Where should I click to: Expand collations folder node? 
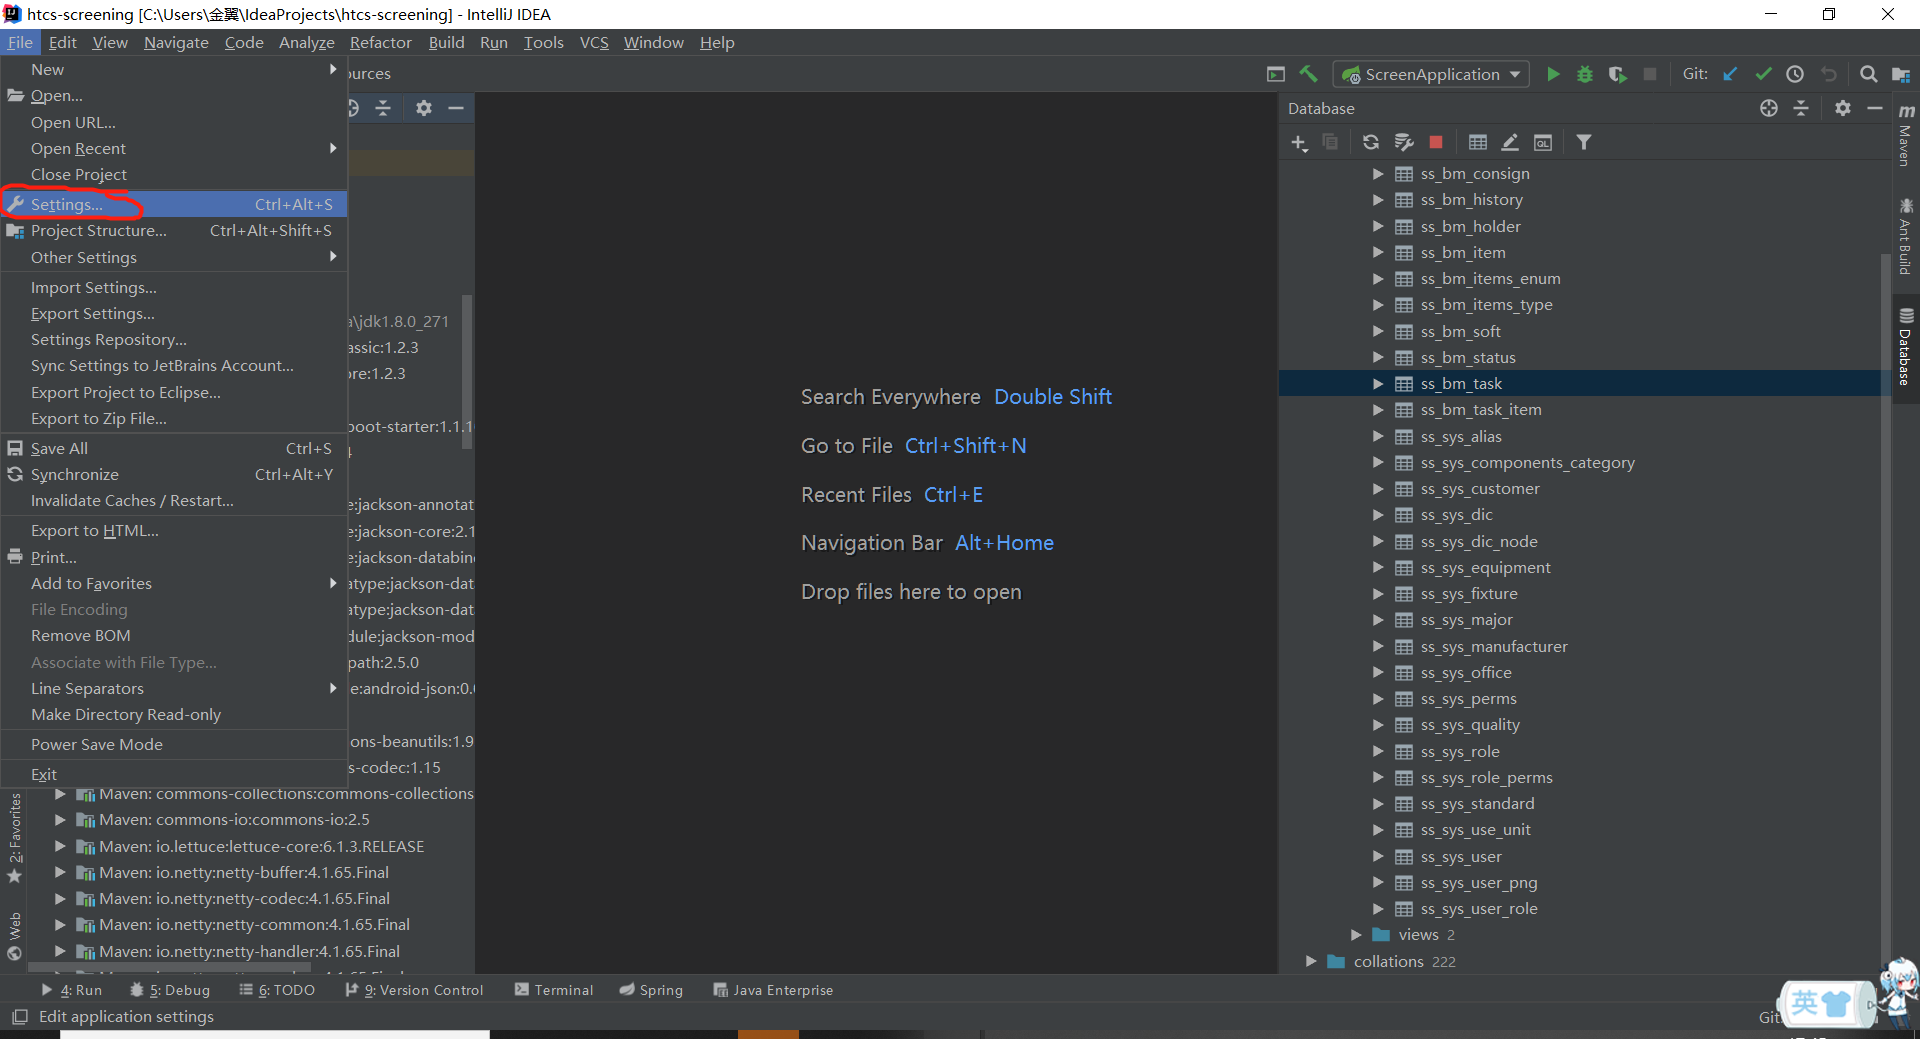[1311, 961]
